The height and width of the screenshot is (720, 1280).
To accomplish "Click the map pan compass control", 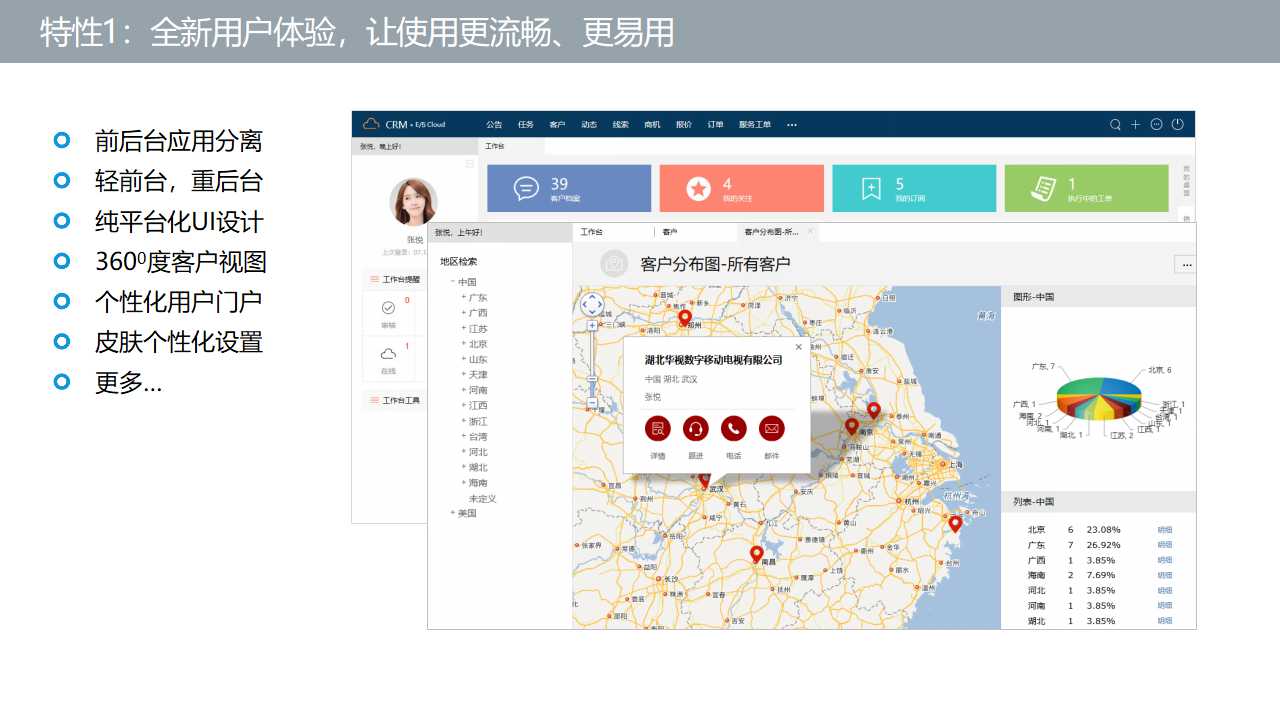I will click(x=592, y=304).
